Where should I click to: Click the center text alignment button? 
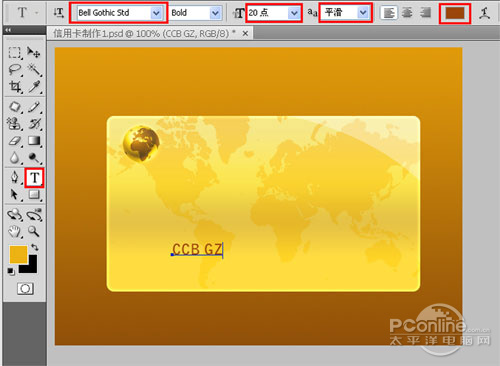(407, 13)
